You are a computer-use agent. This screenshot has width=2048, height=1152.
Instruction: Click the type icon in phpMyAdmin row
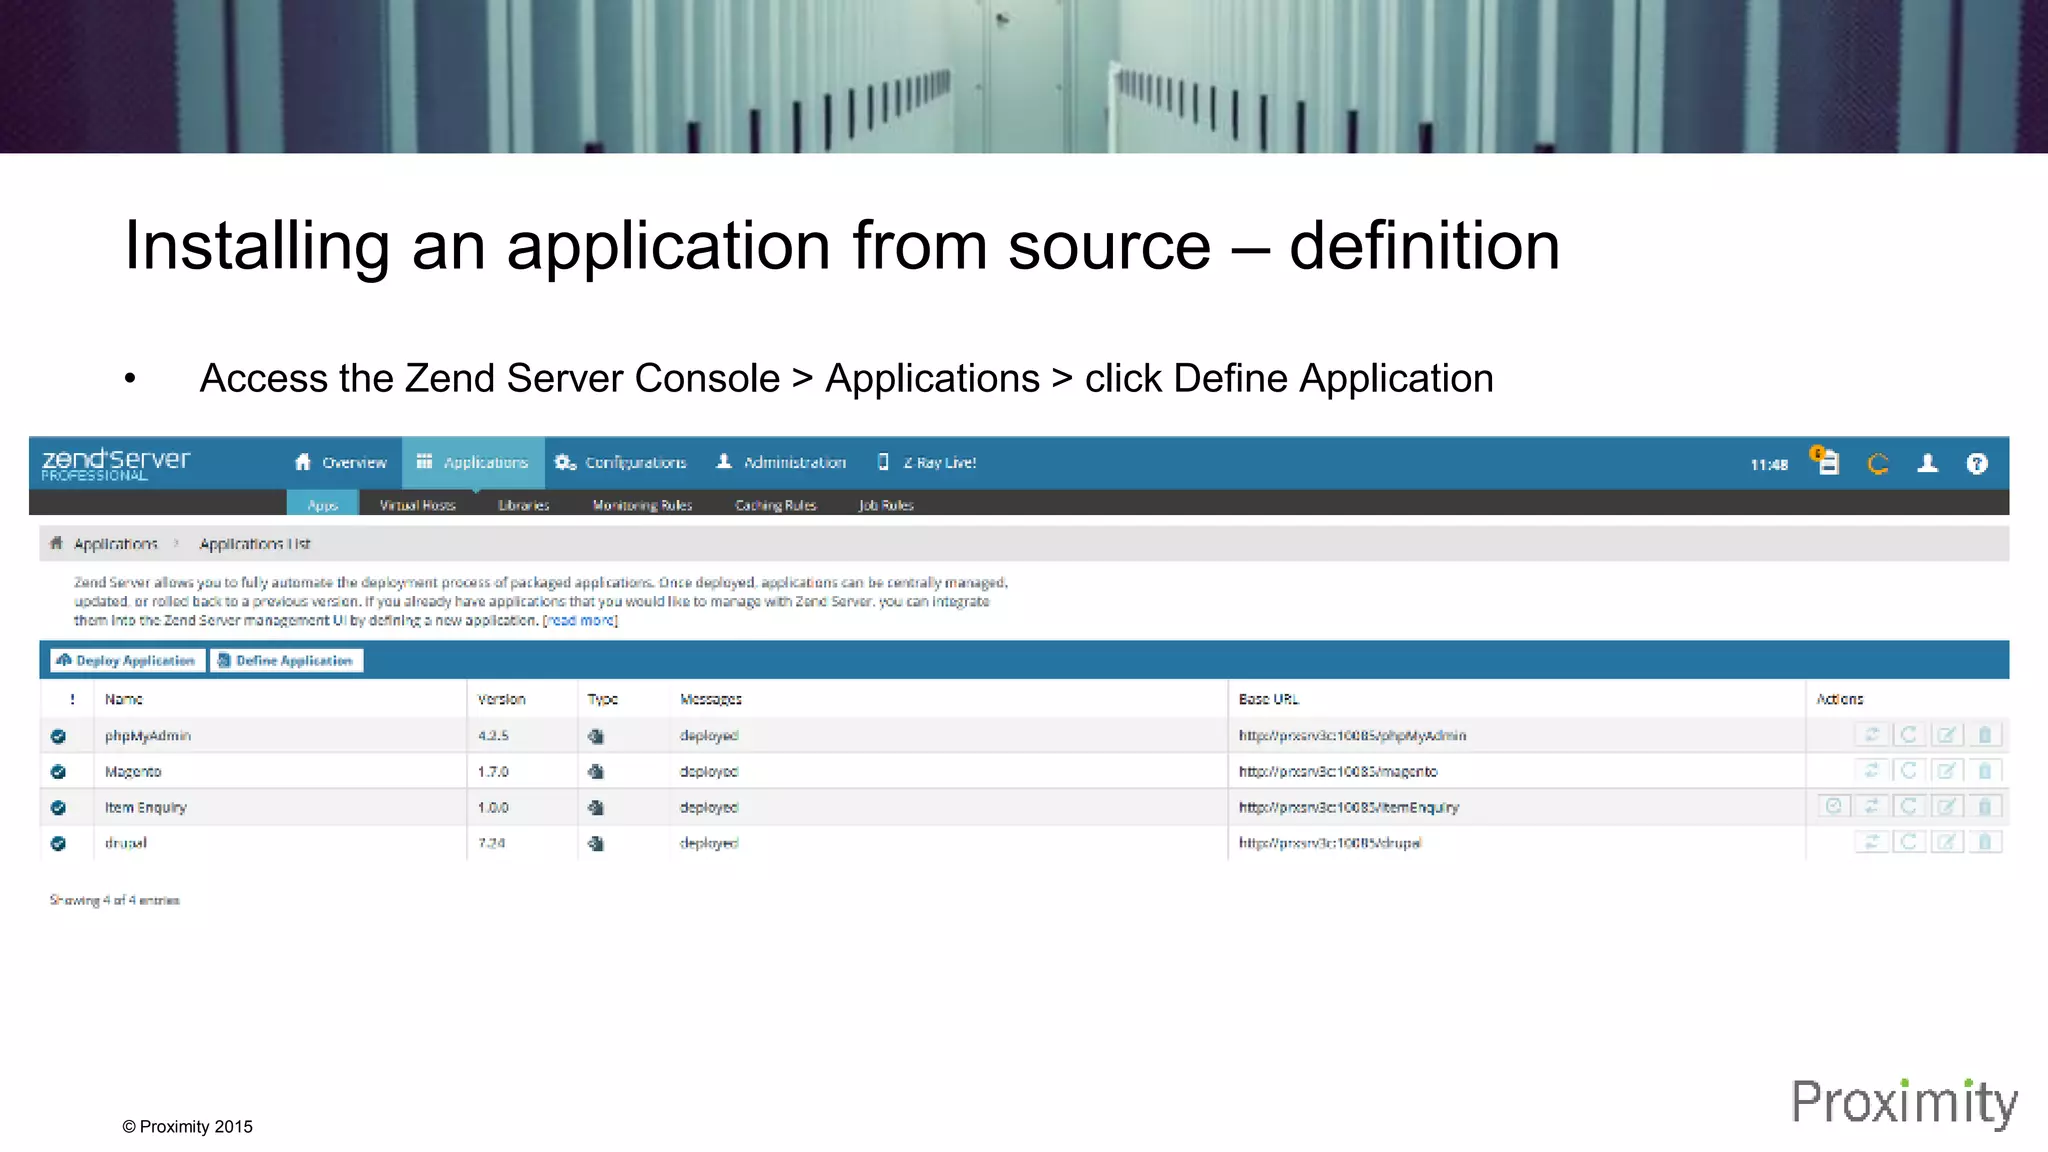(596, 736)
